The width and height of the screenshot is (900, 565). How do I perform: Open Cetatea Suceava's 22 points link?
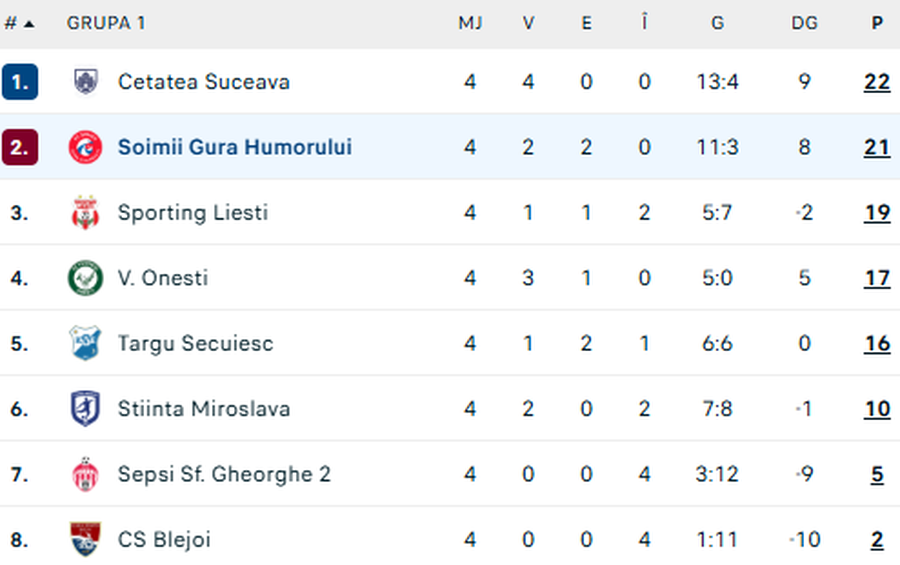click(877, 82)
